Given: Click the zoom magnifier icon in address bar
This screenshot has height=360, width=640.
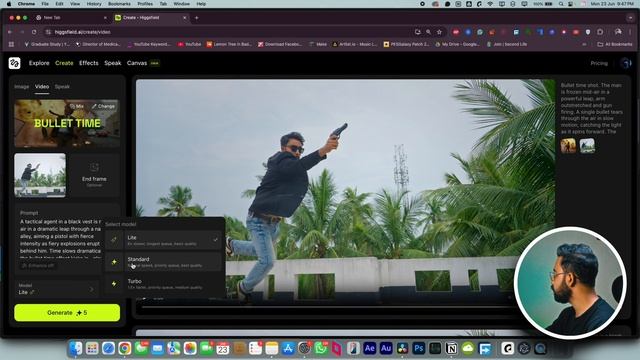Looking at the screenshot, I should 428,32.
